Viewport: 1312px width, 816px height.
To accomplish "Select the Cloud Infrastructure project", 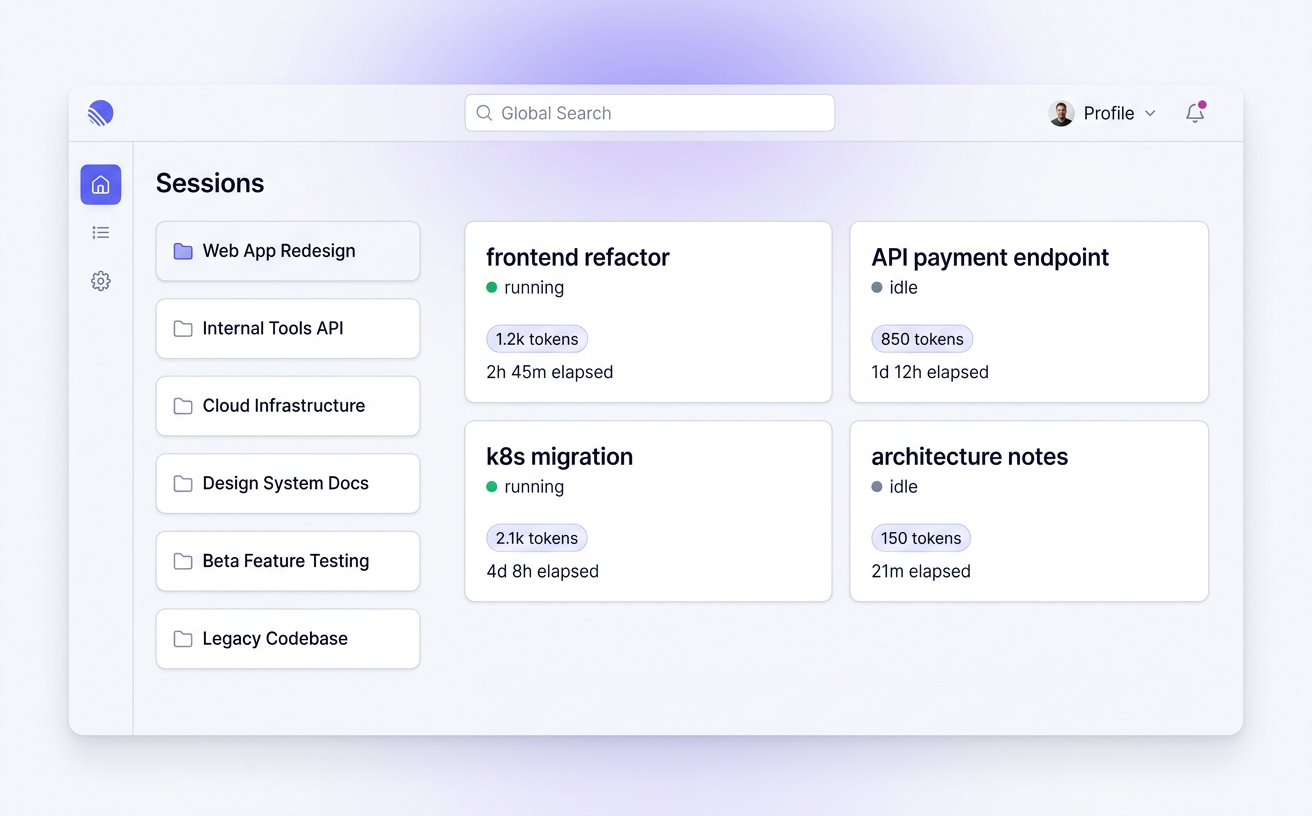I will [x=287, y=406].
